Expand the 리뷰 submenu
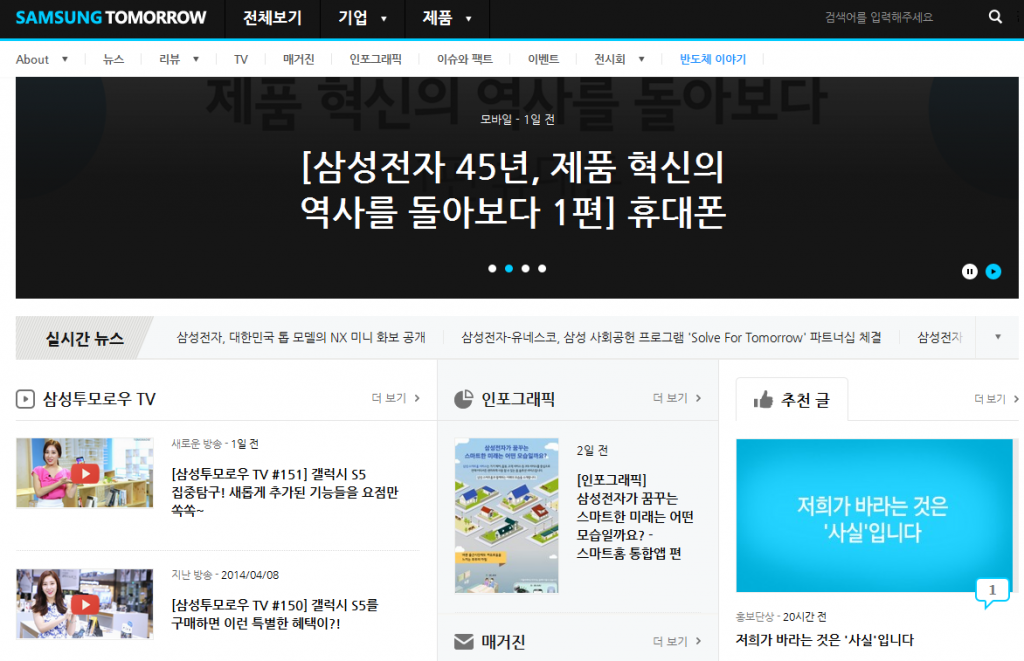 click(x=179, y=59)
